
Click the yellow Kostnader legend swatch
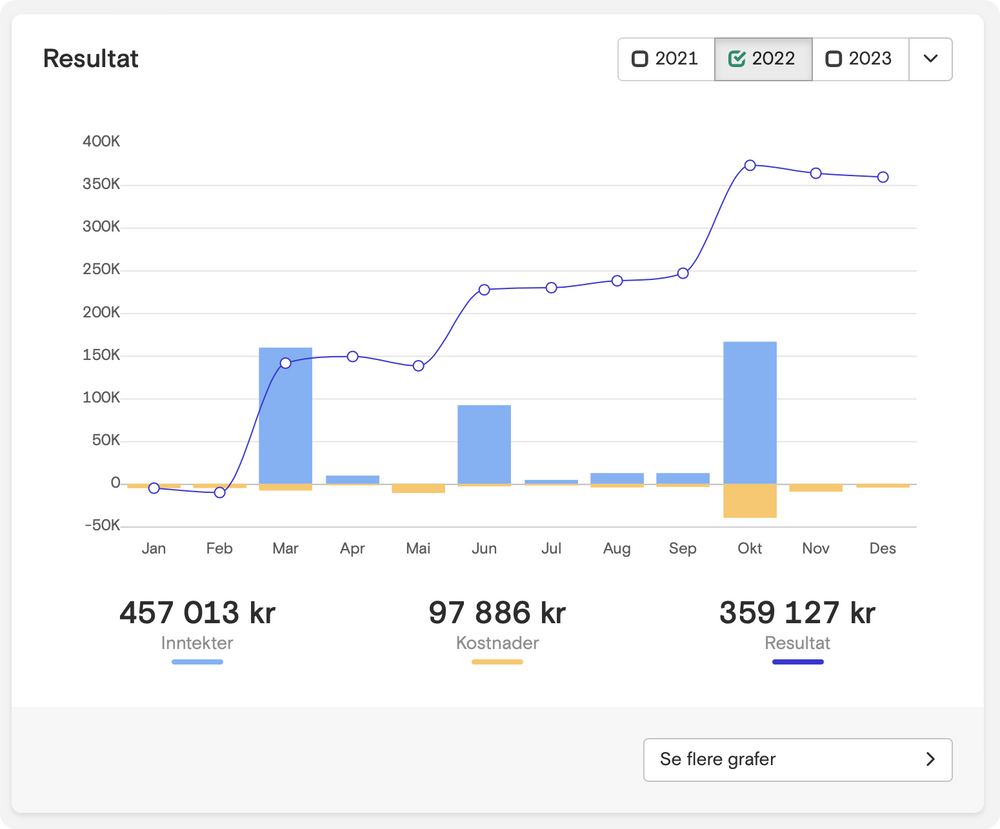click(497, 662)
